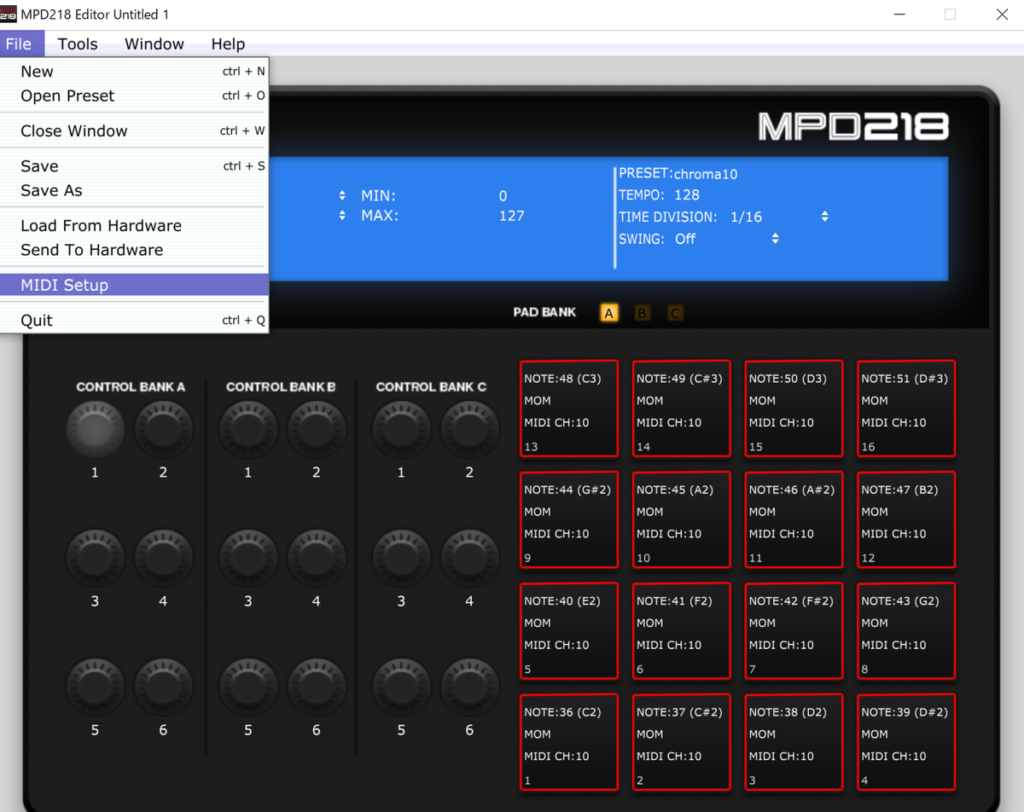The height and width of the screenshot is (812, 1024).
Task: Select pad 14 NOTE:49 (C#3)
Action: pos(681,408)
